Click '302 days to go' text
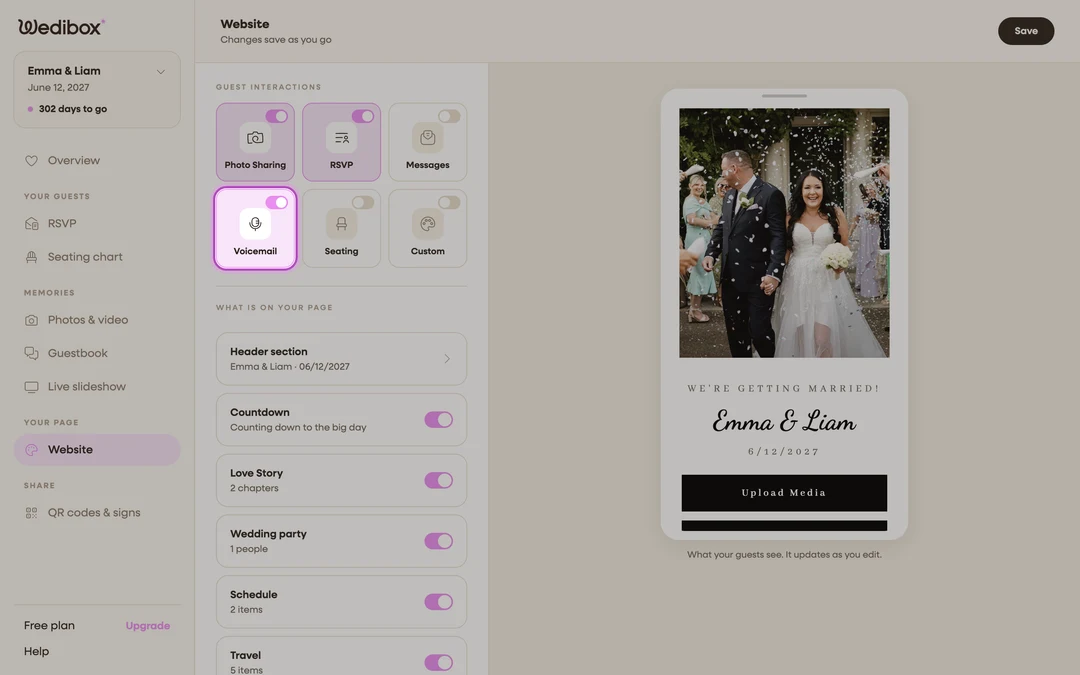 72,109
